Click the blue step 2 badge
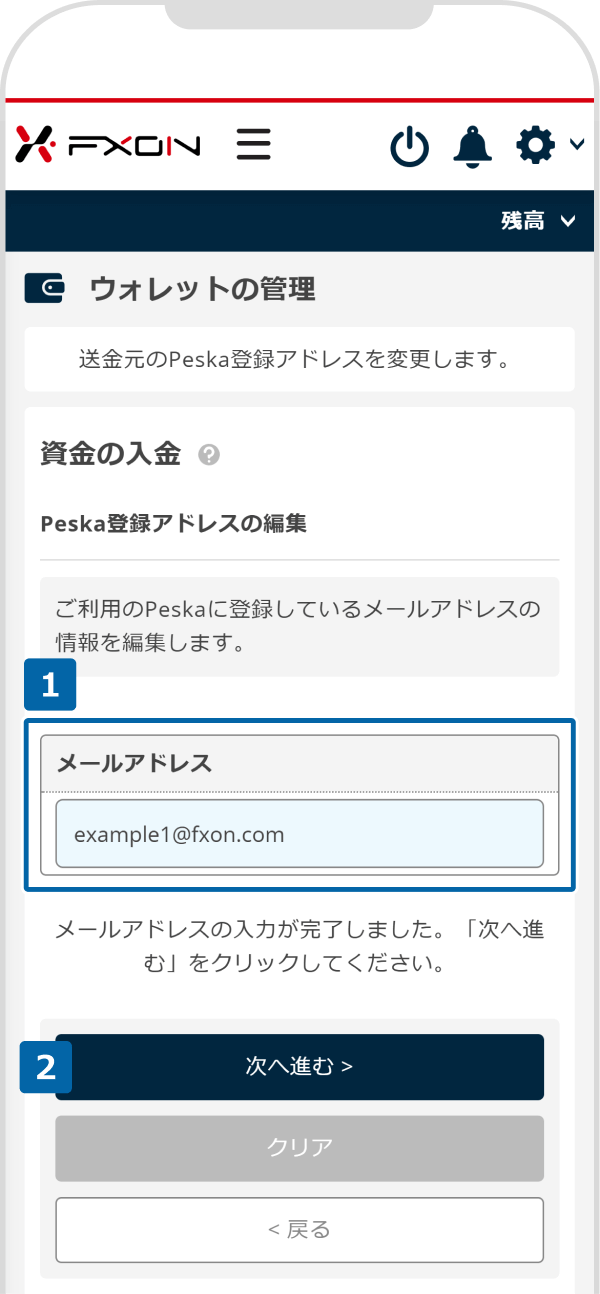 (x=46, y=1067)
